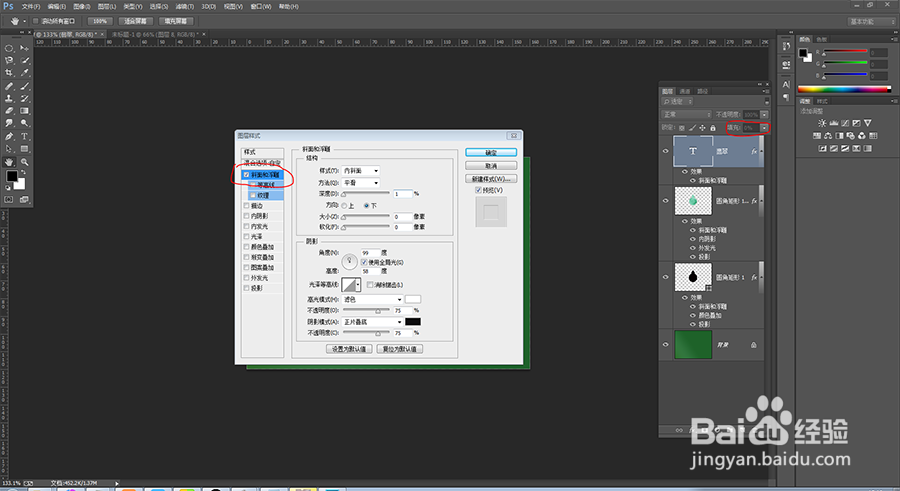Screen dimensions: 900x491
Task: Click the color spectrum ramp bar
Action: pyautogui.click(x=844, y=89)
